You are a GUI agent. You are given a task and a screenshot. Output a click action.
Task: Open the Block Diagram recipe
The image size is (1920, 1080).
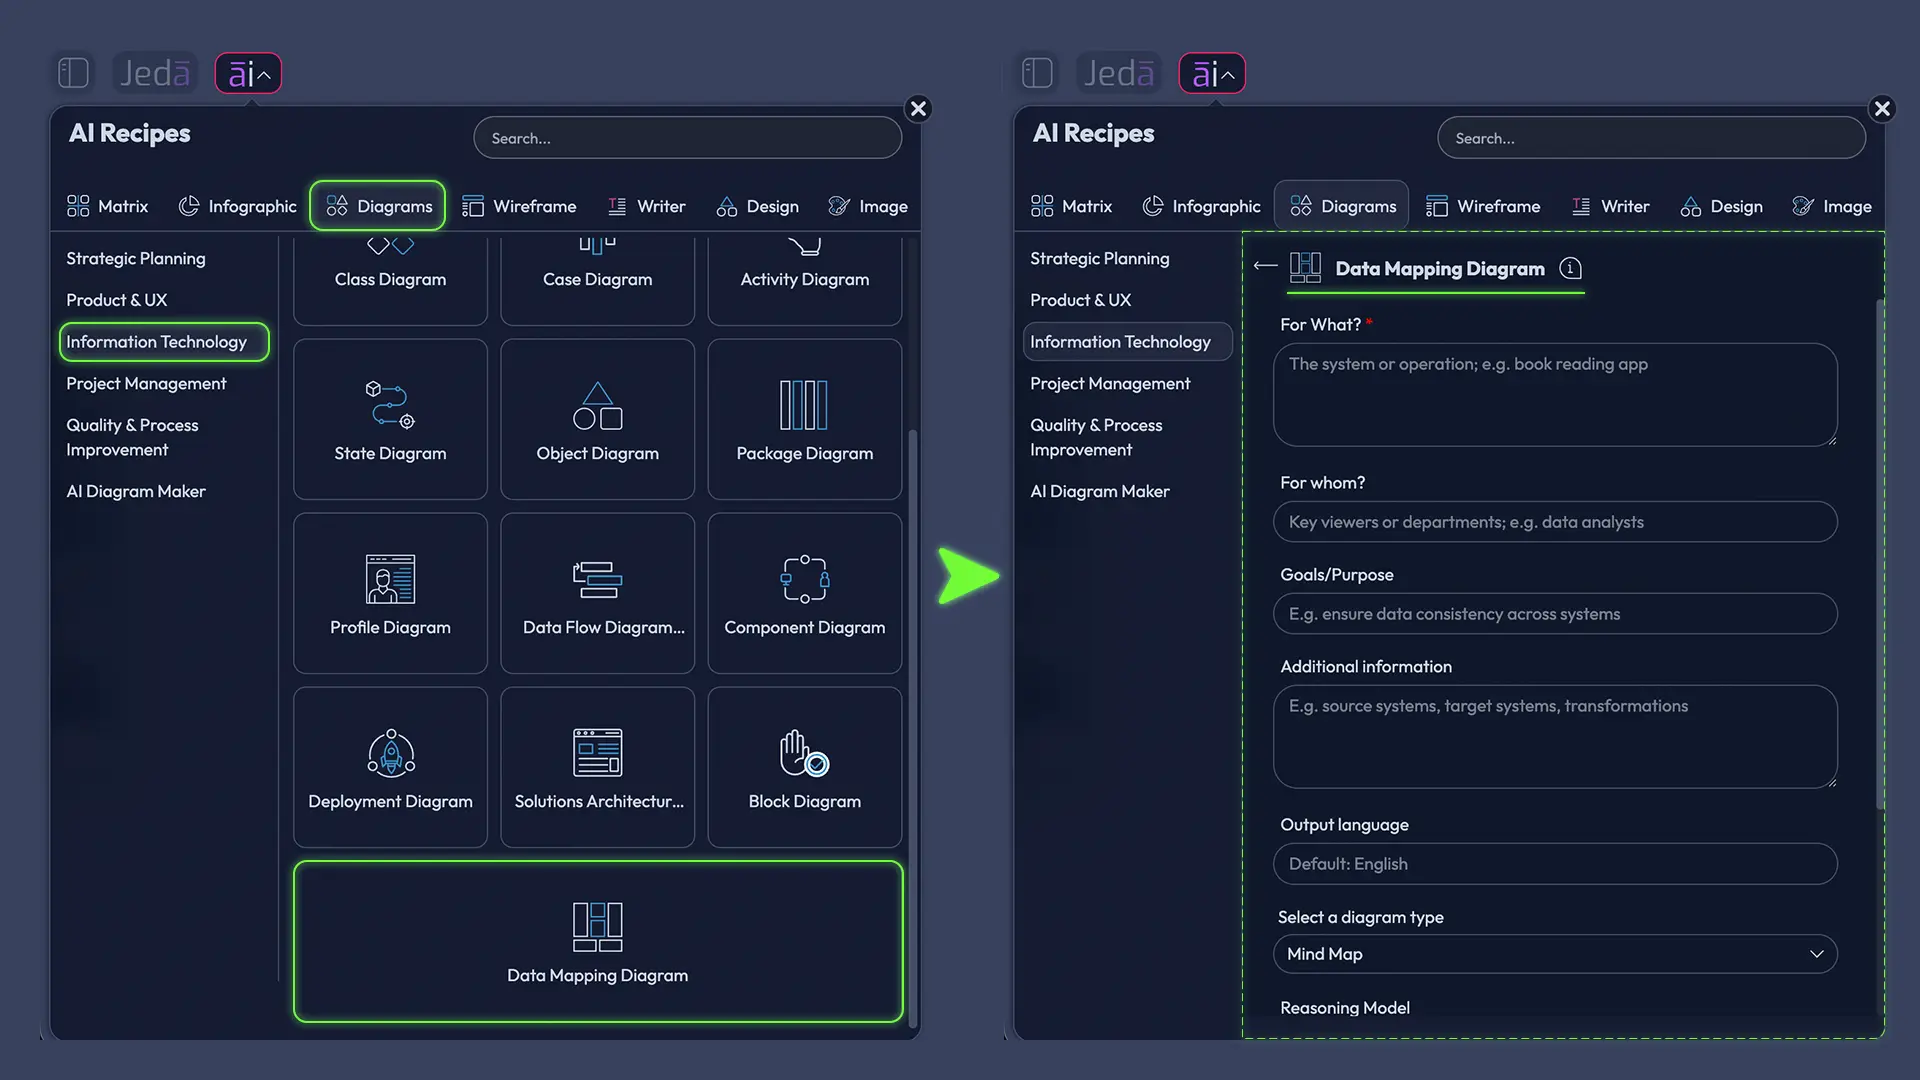[x=805, y=768]
